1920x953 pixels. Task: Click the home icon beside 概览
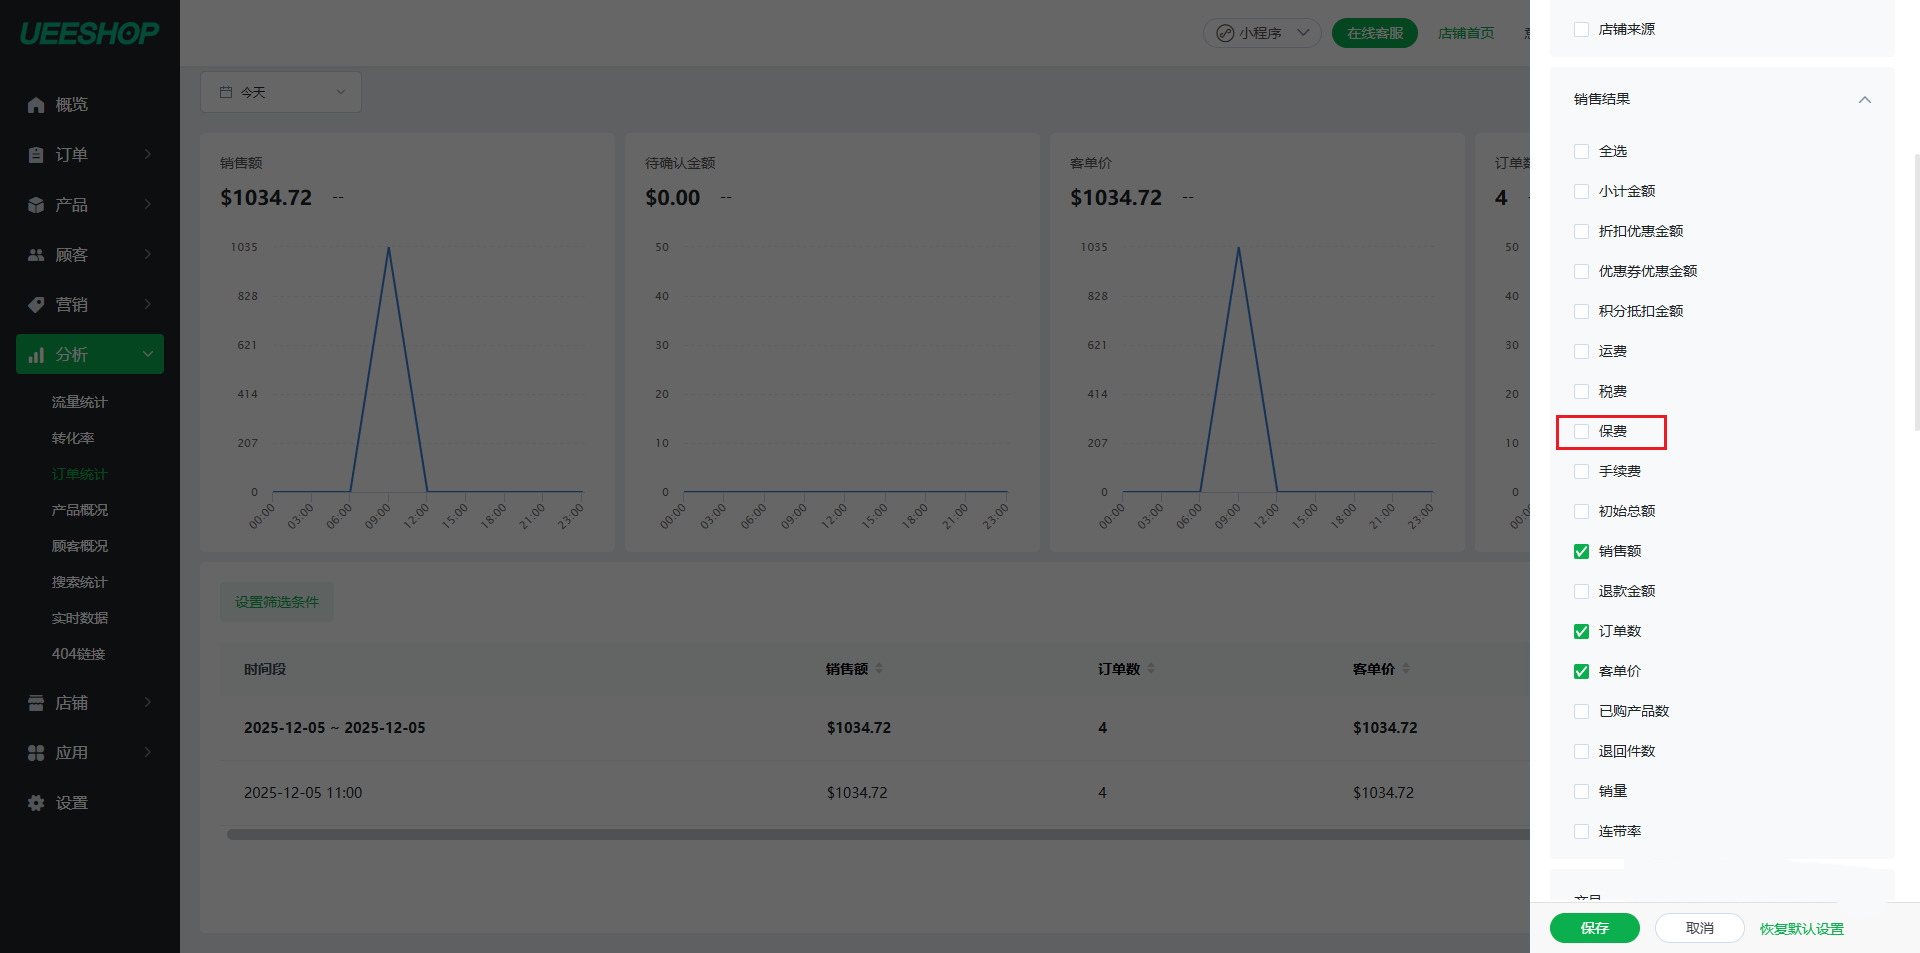36,105
